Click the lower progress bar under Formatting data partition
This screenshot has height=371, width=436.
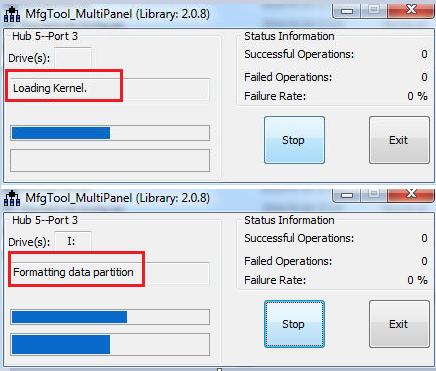tap(110, 345)
